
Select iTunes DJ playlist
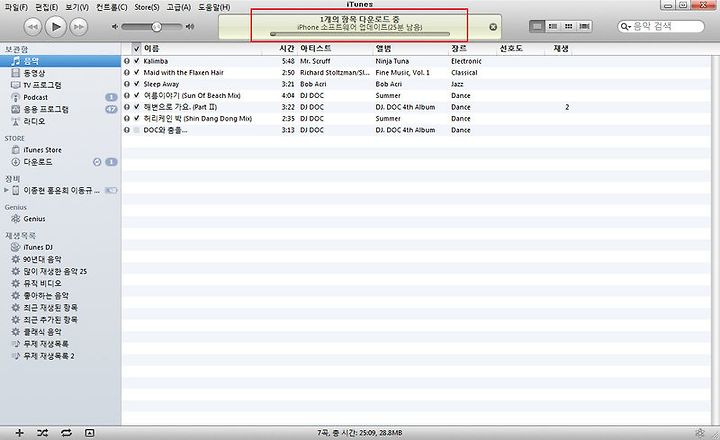click(x=60, y=247)
